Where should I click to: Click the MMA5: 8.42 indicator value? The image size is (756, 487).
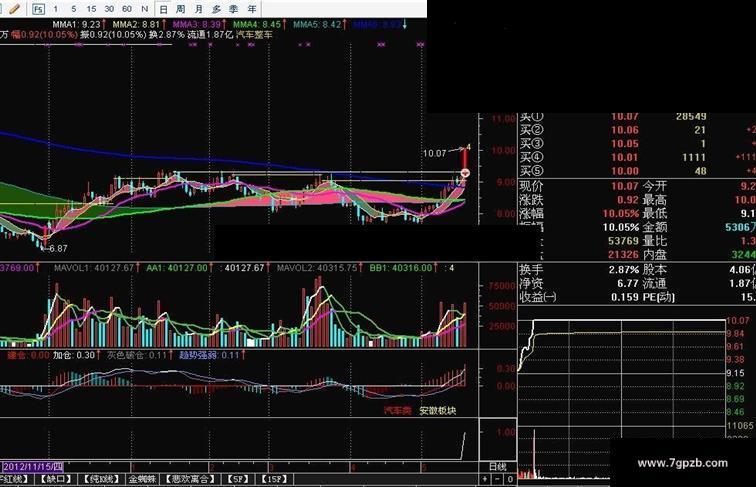coord(317,24)
